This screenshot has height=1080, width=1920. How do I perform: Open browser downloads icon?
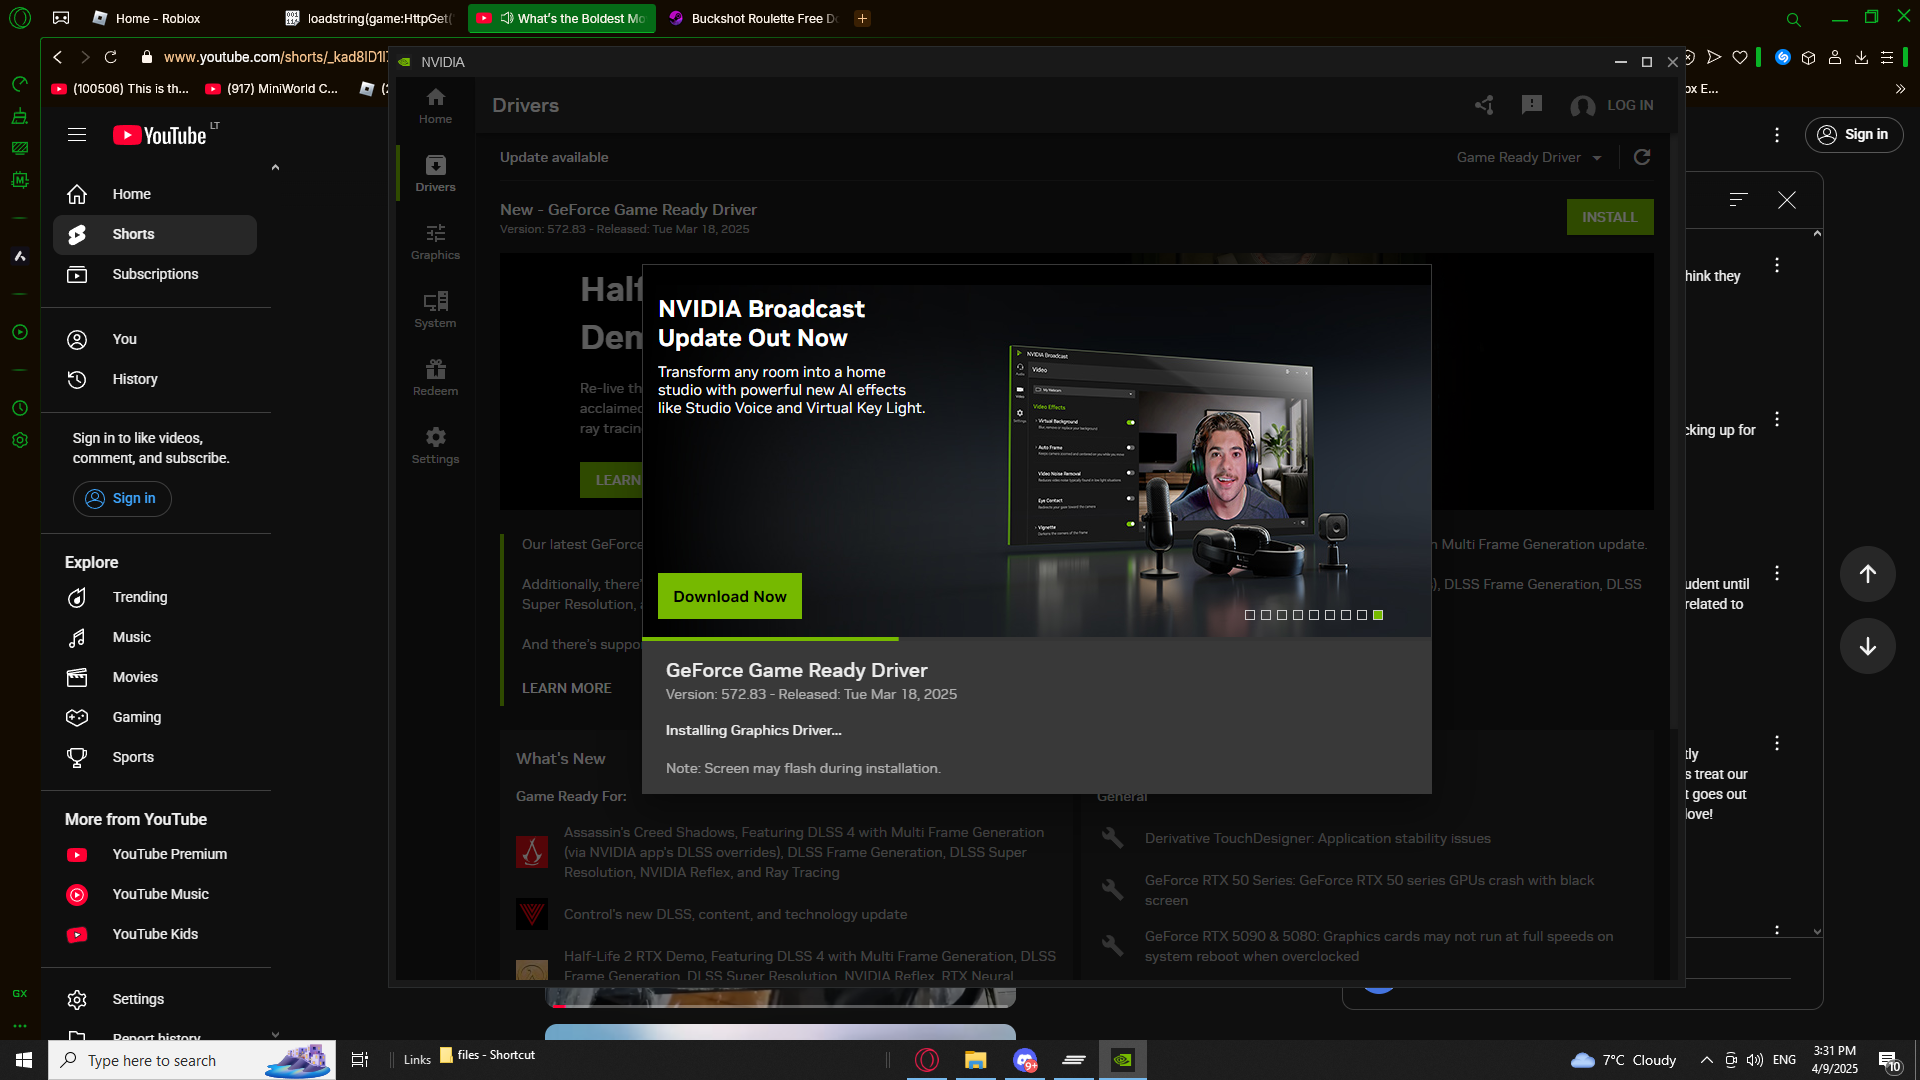1861,57
